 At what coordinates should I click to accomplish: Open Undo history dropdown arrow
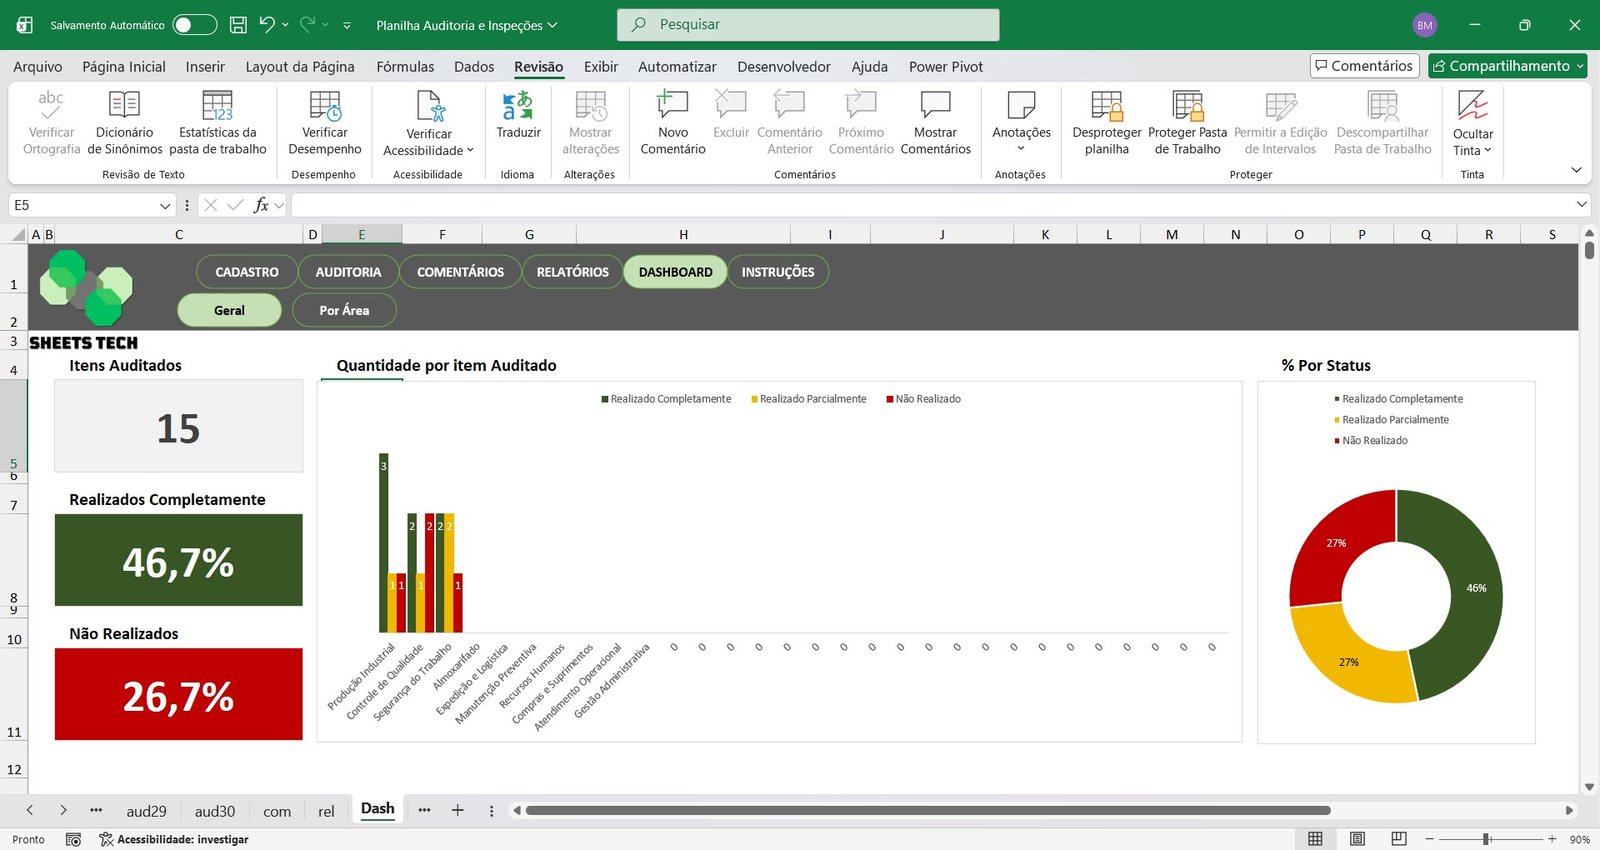pyautogui.click(x=285, y=25)
